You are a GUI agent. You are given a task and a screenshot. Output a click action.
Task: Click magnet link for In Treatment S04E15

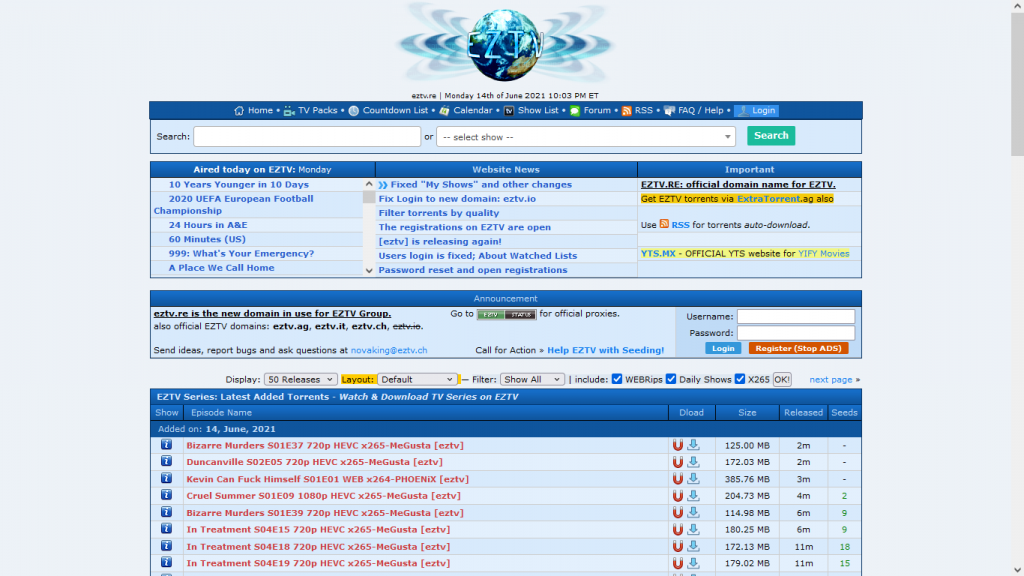click(678, 530)
